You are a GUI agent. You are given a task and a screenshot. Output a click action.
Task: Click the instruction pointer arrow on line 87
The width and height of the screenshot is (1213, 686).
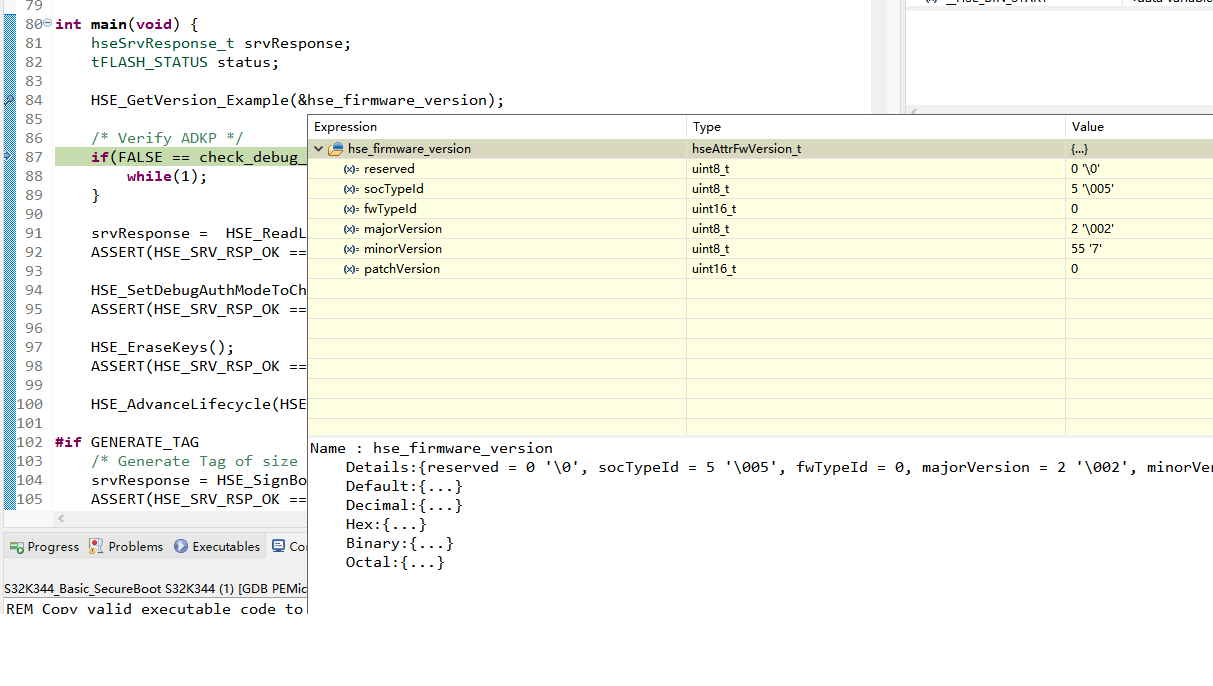point(8,157)
